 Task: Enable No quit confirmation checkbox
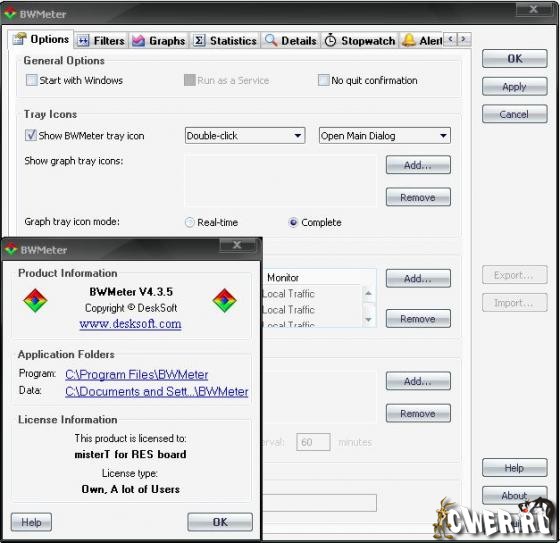click(x=324, y=80)
